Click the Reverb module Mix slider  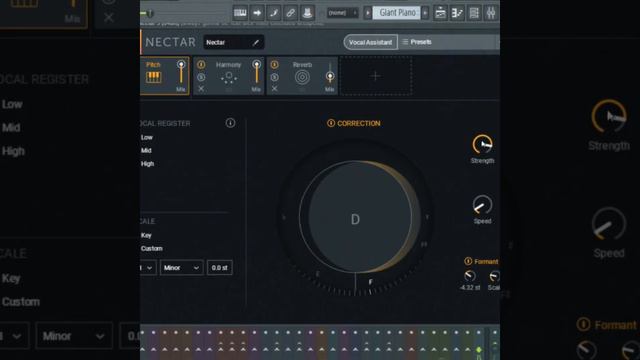(330, 73)
